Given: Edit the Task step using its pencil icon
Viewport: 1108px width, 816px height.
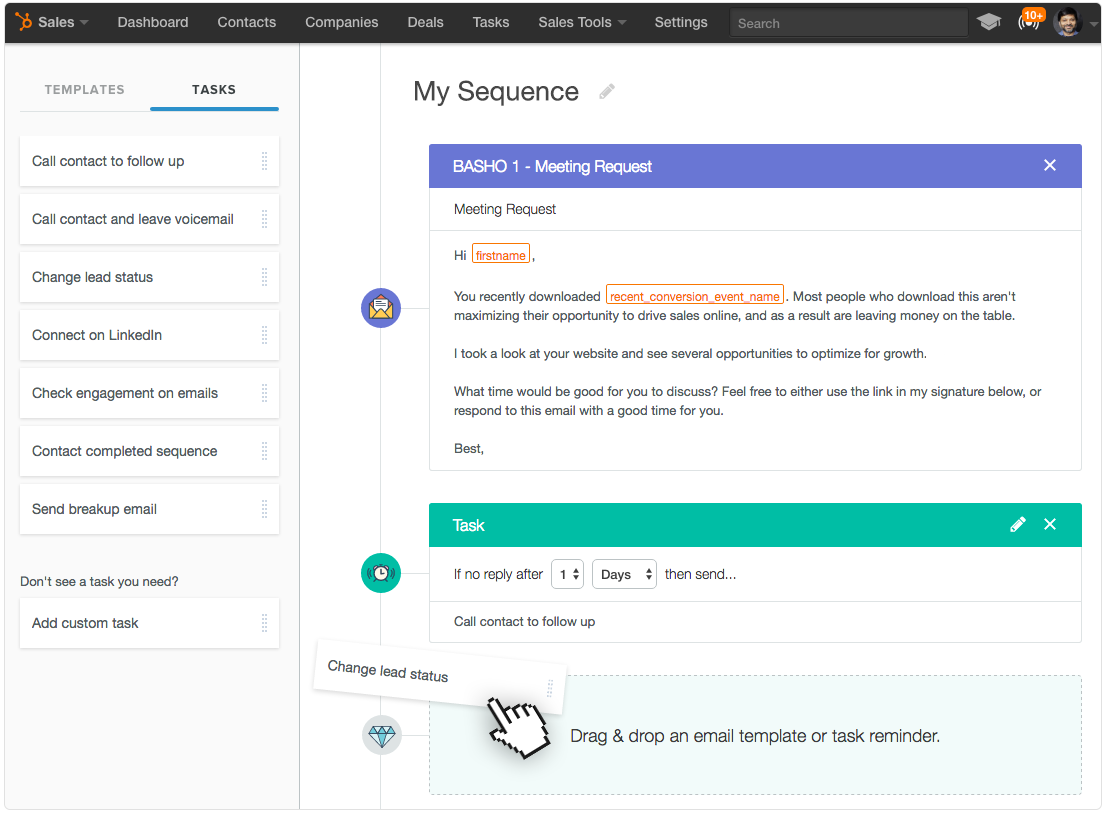Looking at the screenshot, I should click(x=1018, y=524).
